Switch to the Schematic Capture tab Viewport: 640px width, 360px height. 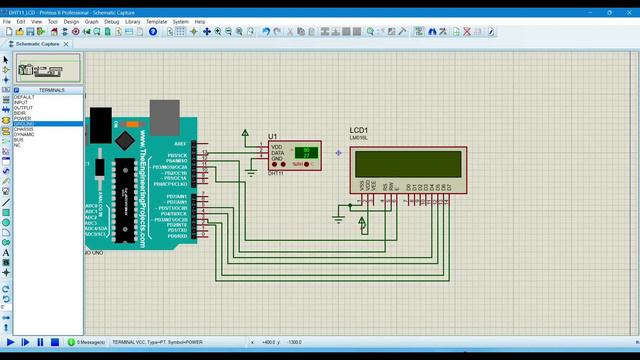coord(38,44)
